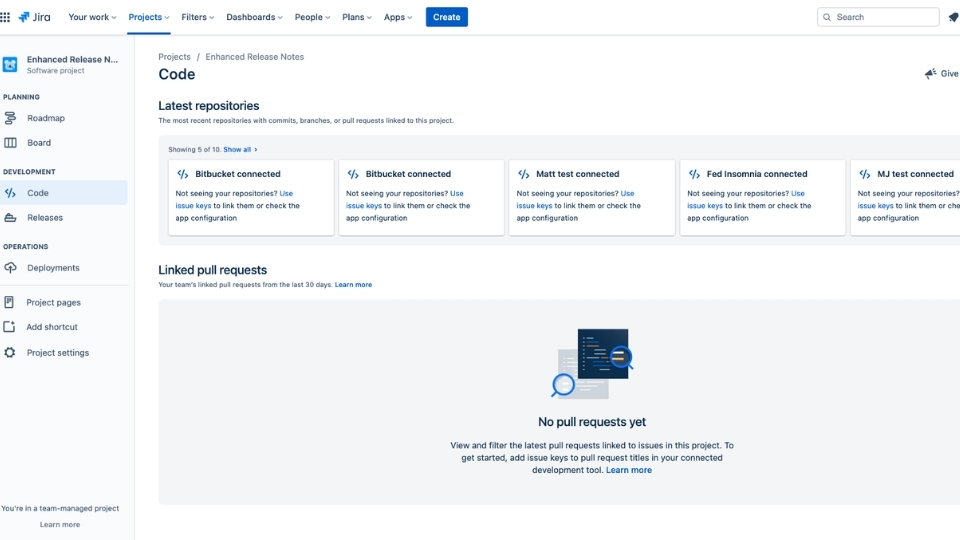Click Use issue keys link on Fed Insomnia card
Image resolution: width=960 pixels, height=540 pixels.
point(746,200)
